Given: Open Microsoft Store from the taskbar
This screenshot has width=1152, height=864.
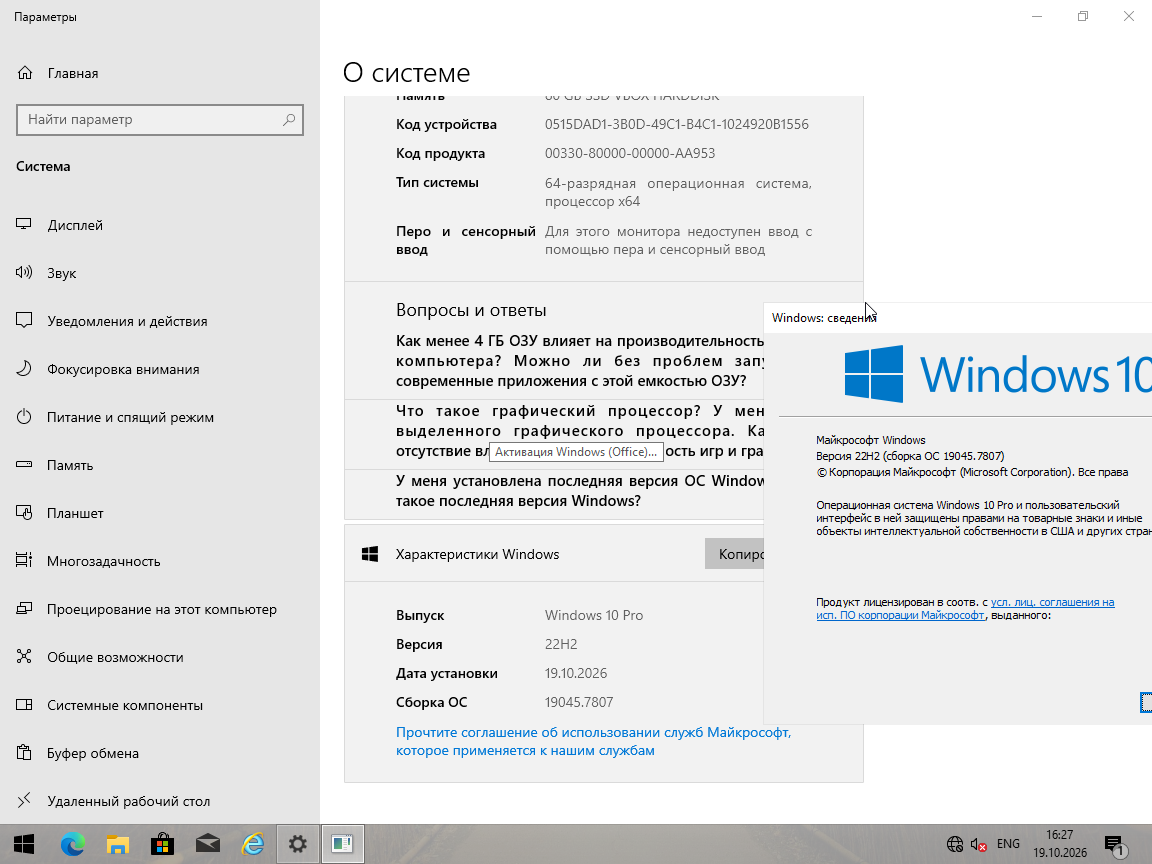Looking at the screenshot, I should (x=162, y=844).
